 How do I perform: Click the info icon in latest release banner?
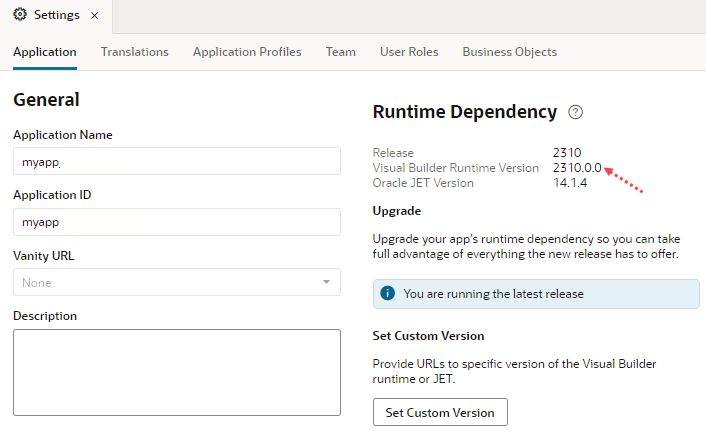tap(388, 294)
